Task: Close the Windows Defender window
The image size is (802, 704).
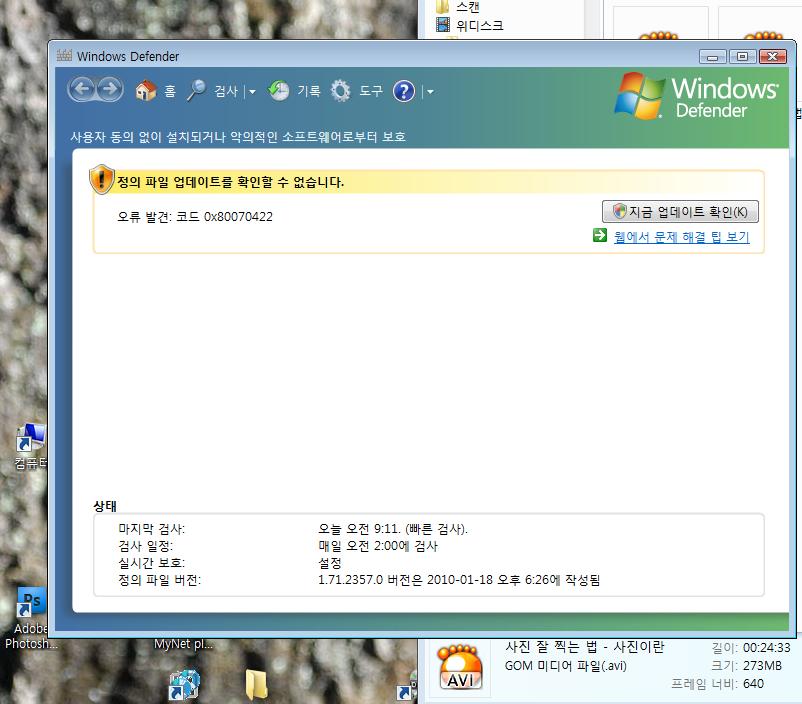Action: tap(773, 56)
